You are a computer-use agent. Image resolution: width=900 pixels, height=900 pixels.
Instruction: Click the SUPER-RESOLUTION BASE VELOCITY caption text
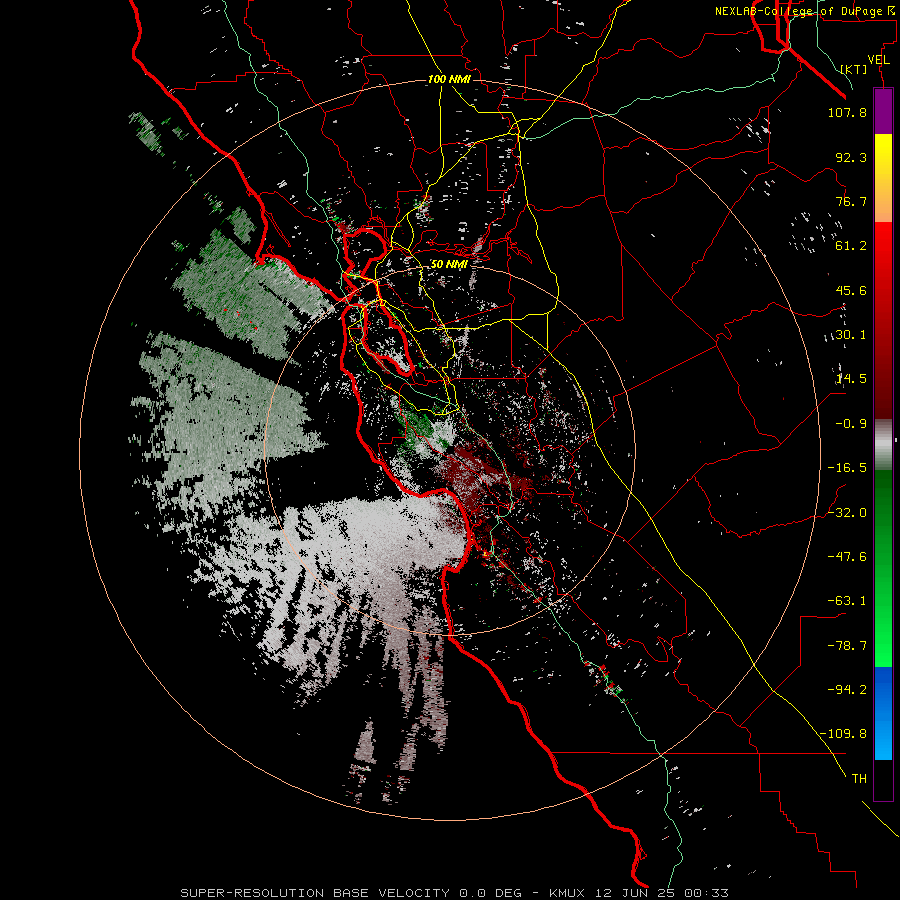pyautogui.click(x=315, y=893)
